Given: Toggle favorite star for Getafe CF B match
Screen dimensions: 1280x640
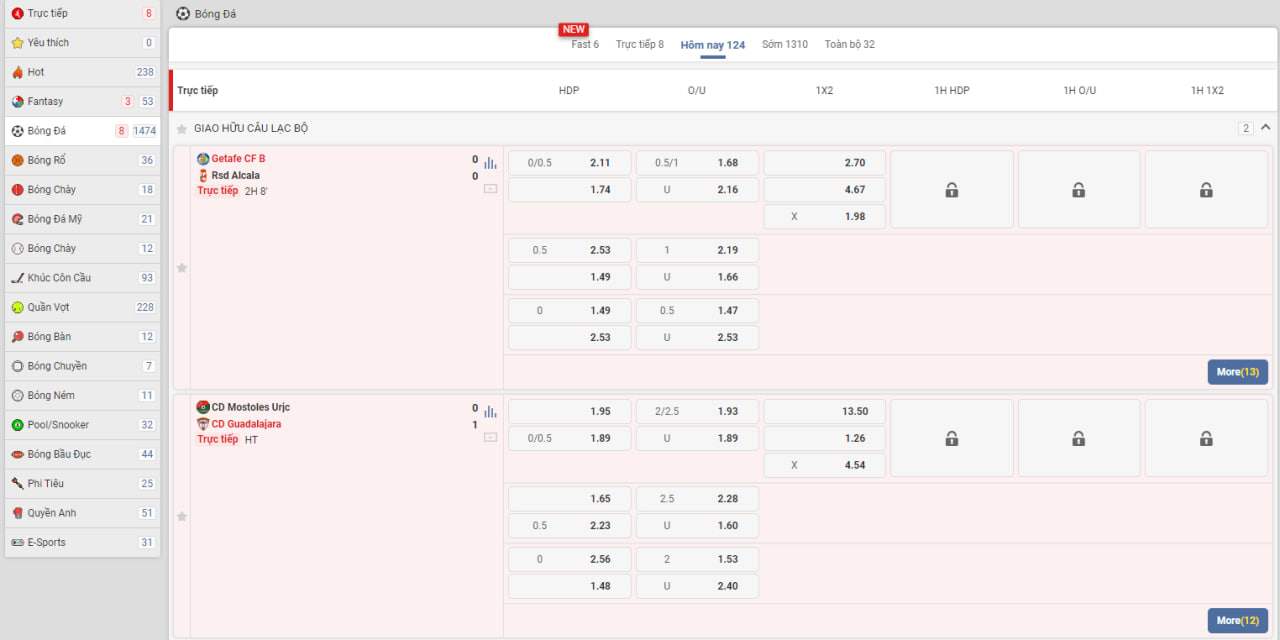Looking at the screenshot, I should tap(182, 268).
